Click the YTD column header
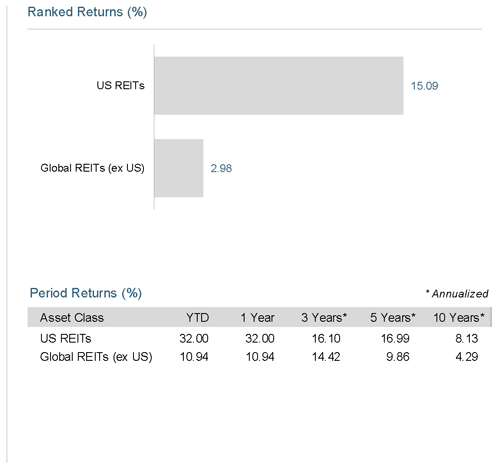 [197, 318]
